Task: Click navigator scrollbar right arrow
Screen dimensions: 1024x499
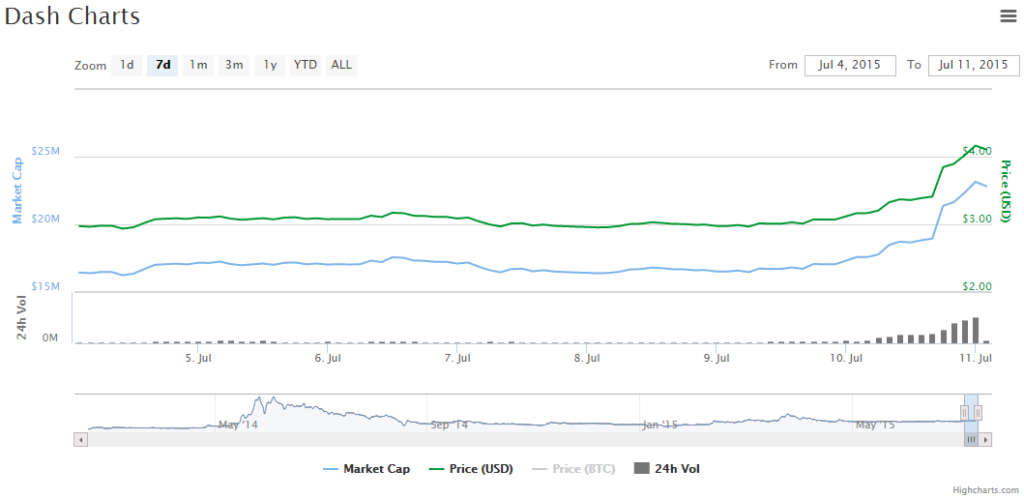Action: [985, 440]
